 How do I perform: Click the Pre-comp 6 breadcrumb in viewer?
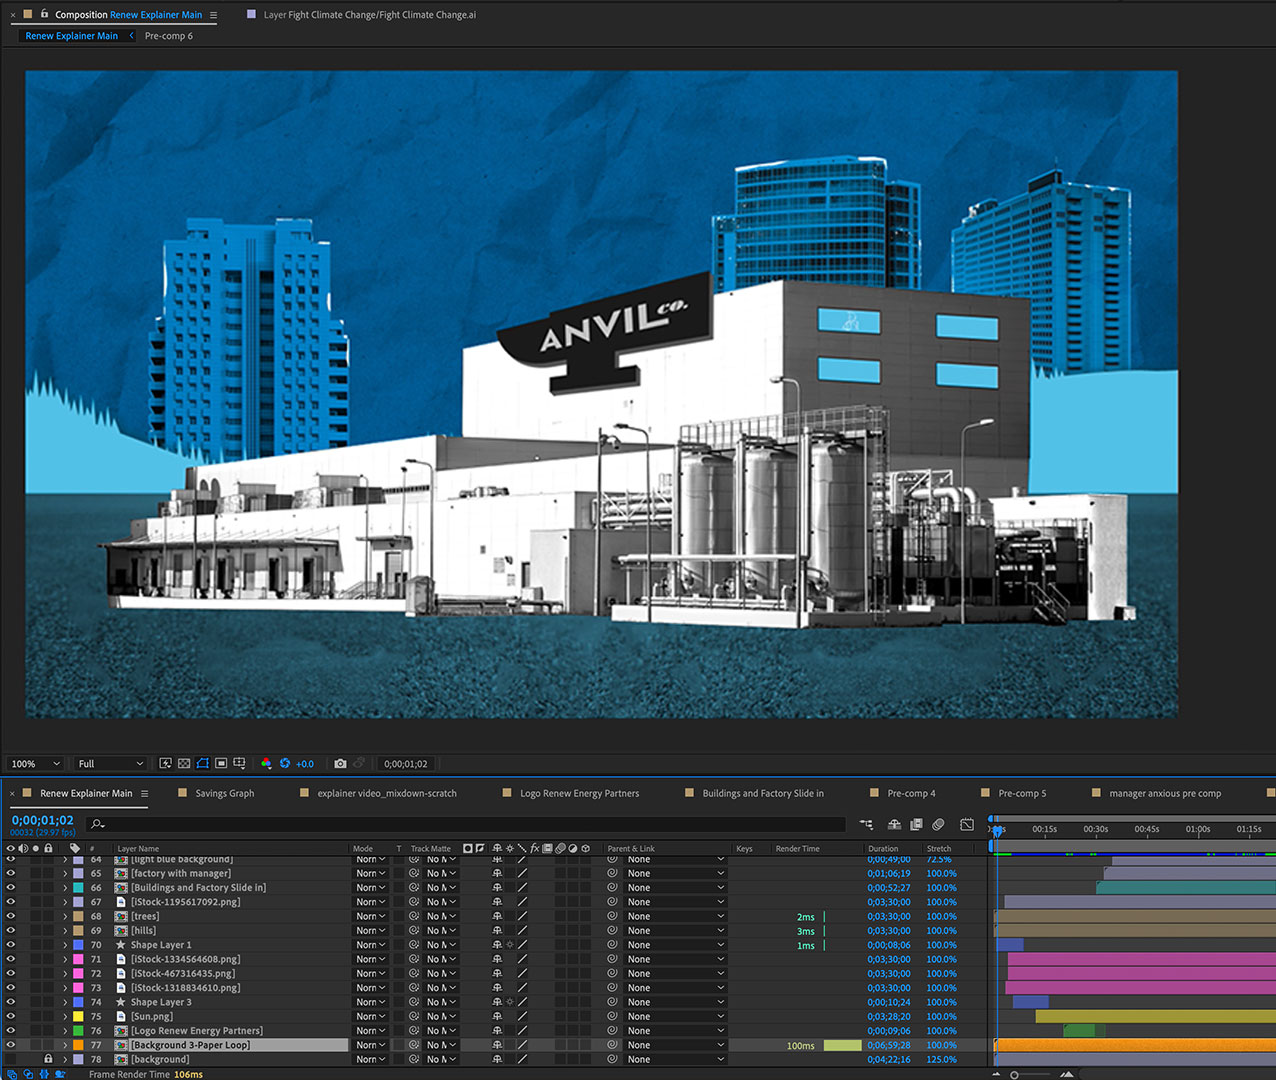169,36
